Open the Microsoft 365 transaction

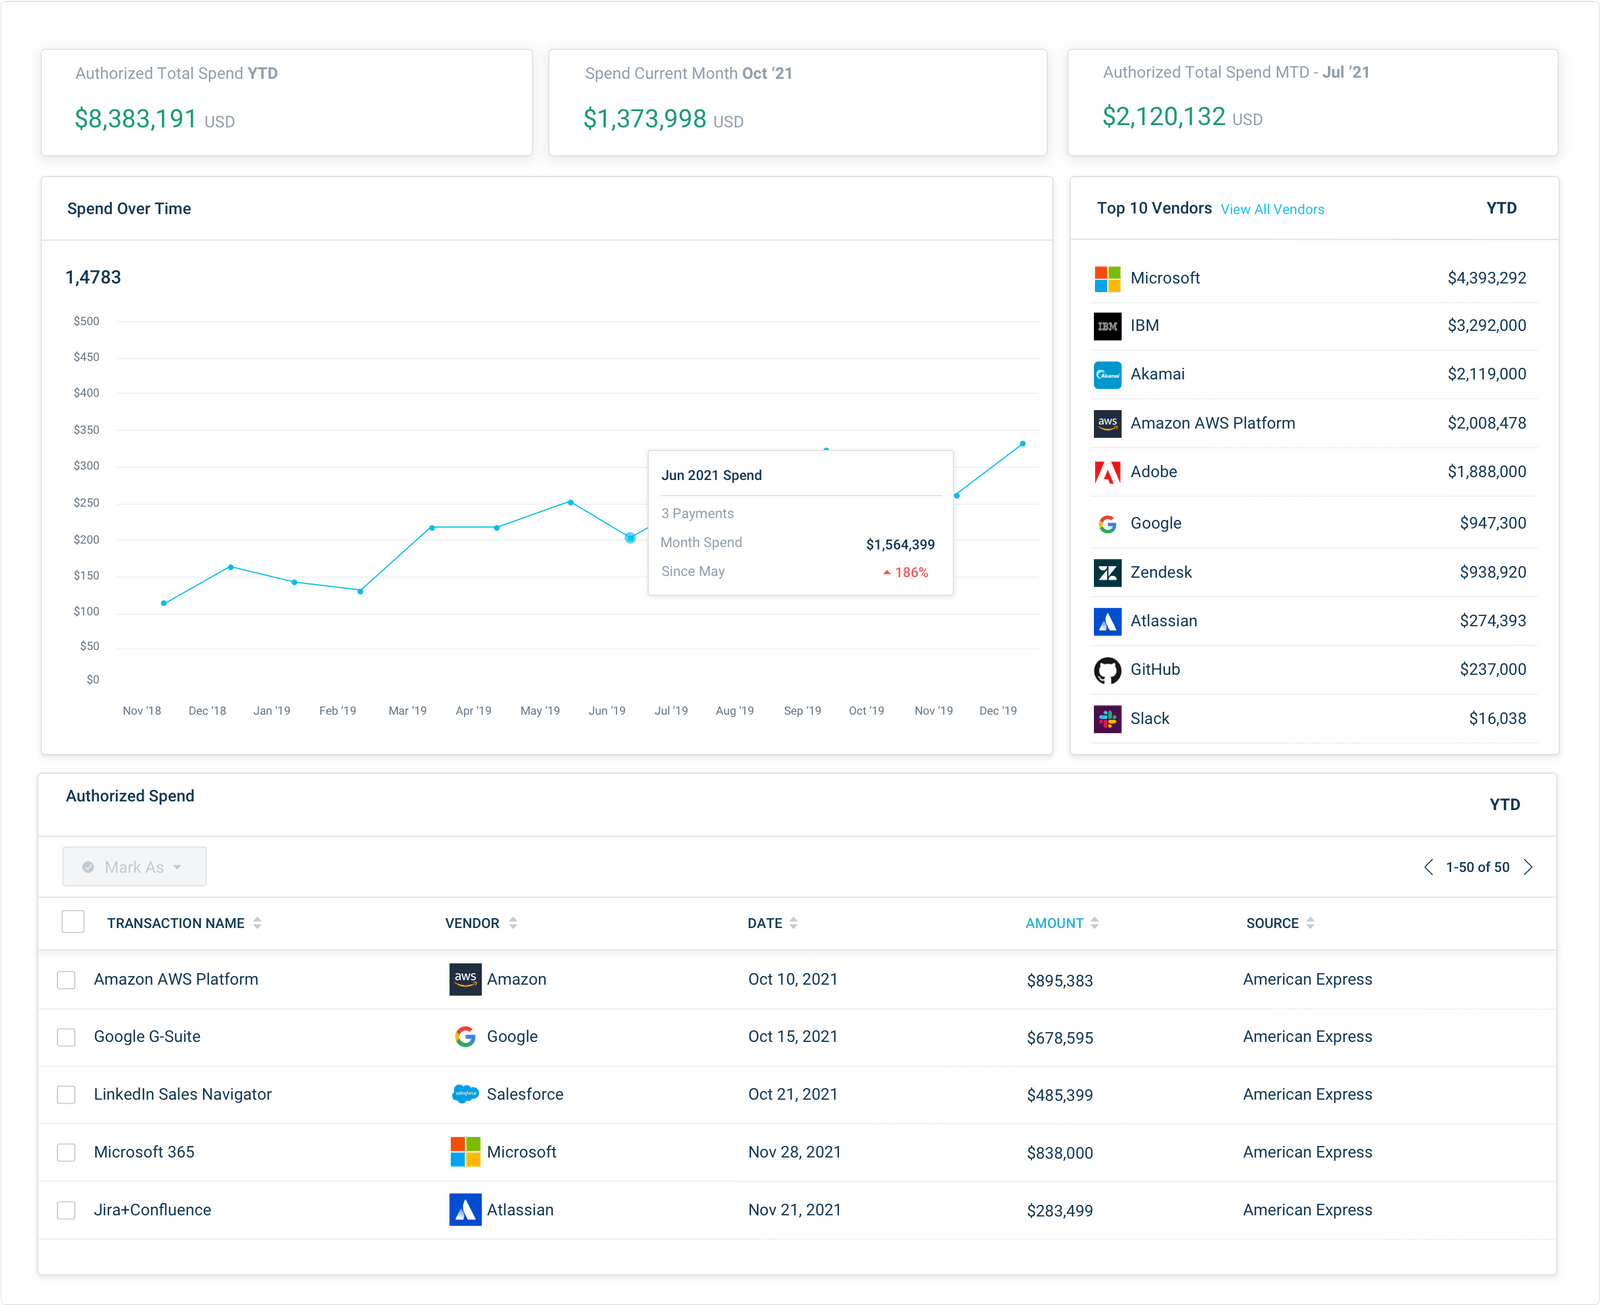click(x=144, y=1152)
